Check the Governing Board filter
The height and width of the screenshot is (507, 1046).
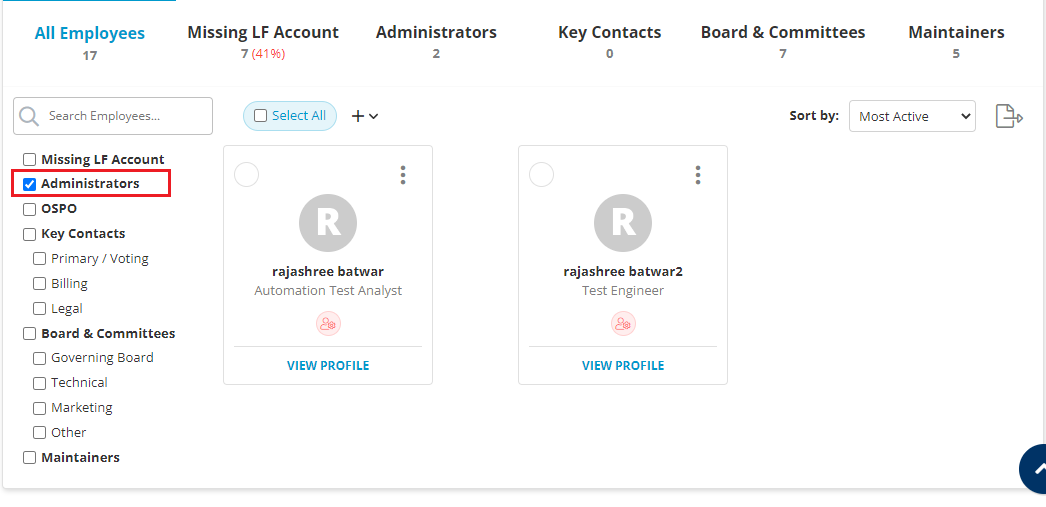tap(40, 358)
